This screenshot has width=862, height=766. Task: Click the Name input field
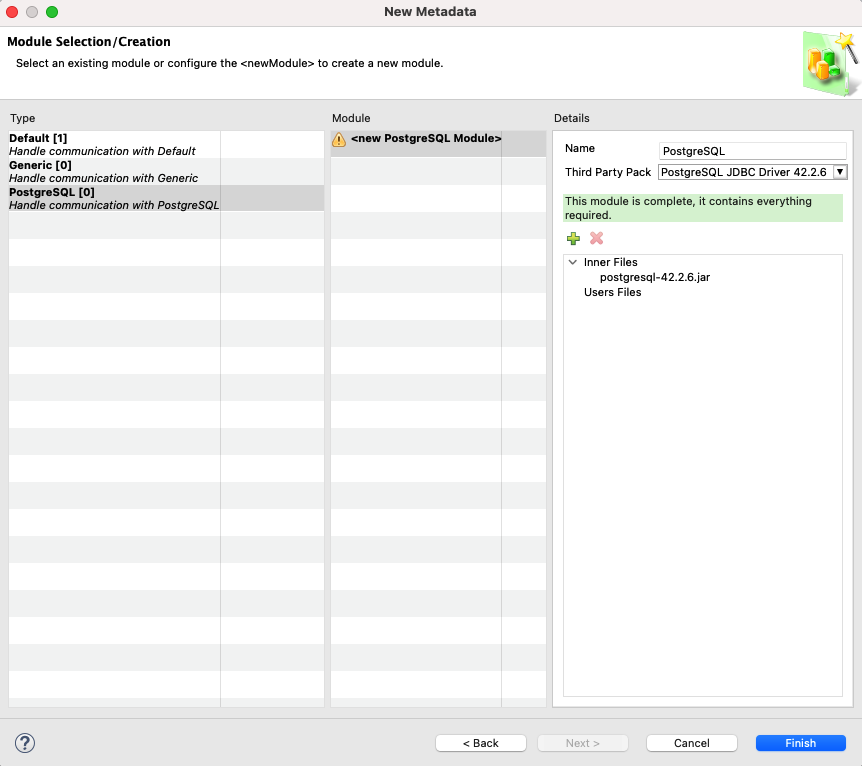tap(752, 151)
